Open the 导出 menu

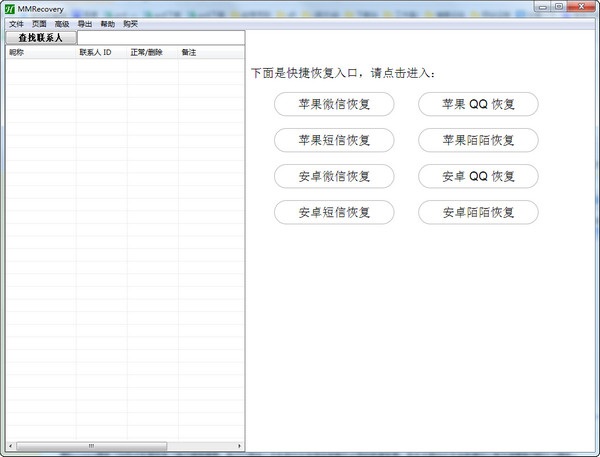(x=85, y=23)
